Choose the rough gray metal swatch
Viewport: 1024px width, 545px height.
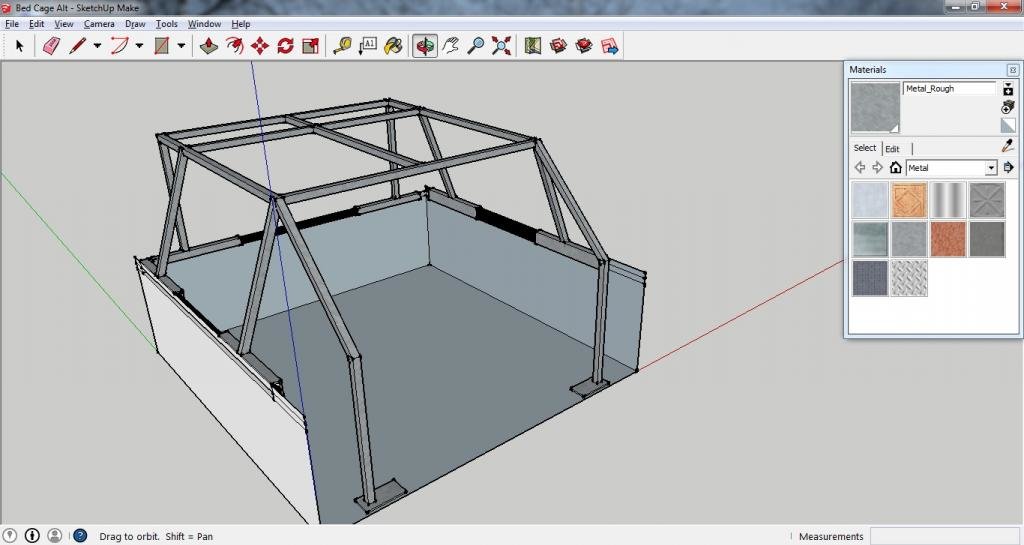tap(909, 239)
